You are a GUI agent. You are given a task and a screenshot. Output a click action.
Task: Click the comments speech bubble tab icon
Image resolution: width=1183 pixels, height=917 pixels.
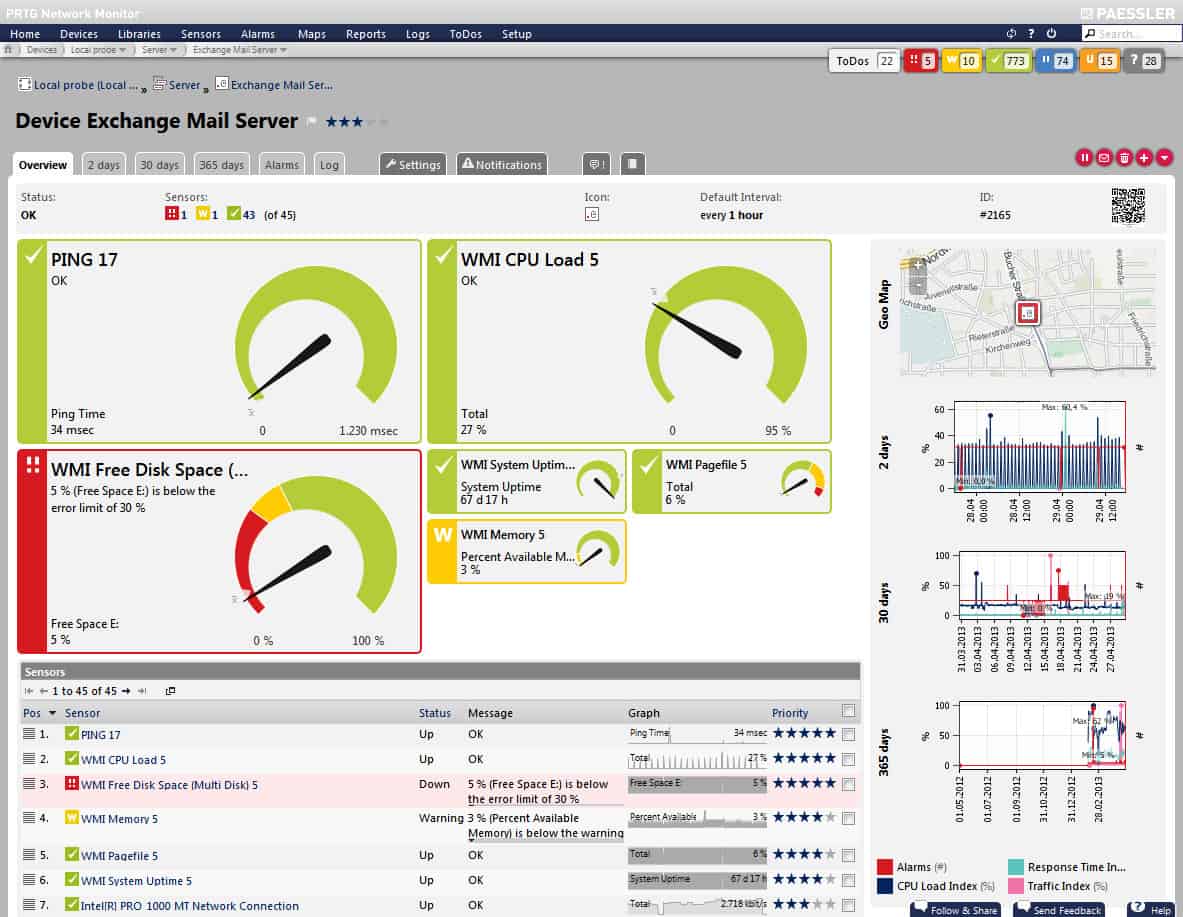pyautogui.click(x=596, y=164)
